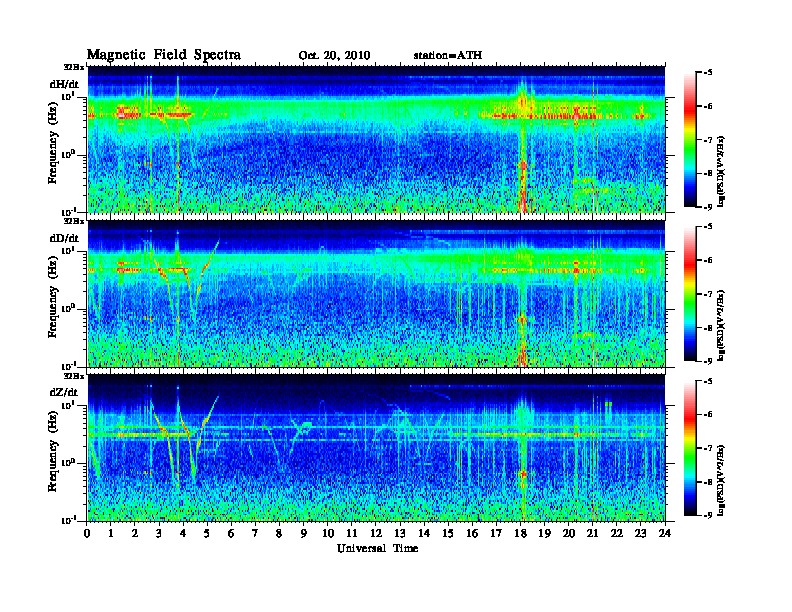
Task: Click the log PSD units label beside dZ/dt color bar
Action: 721,479
